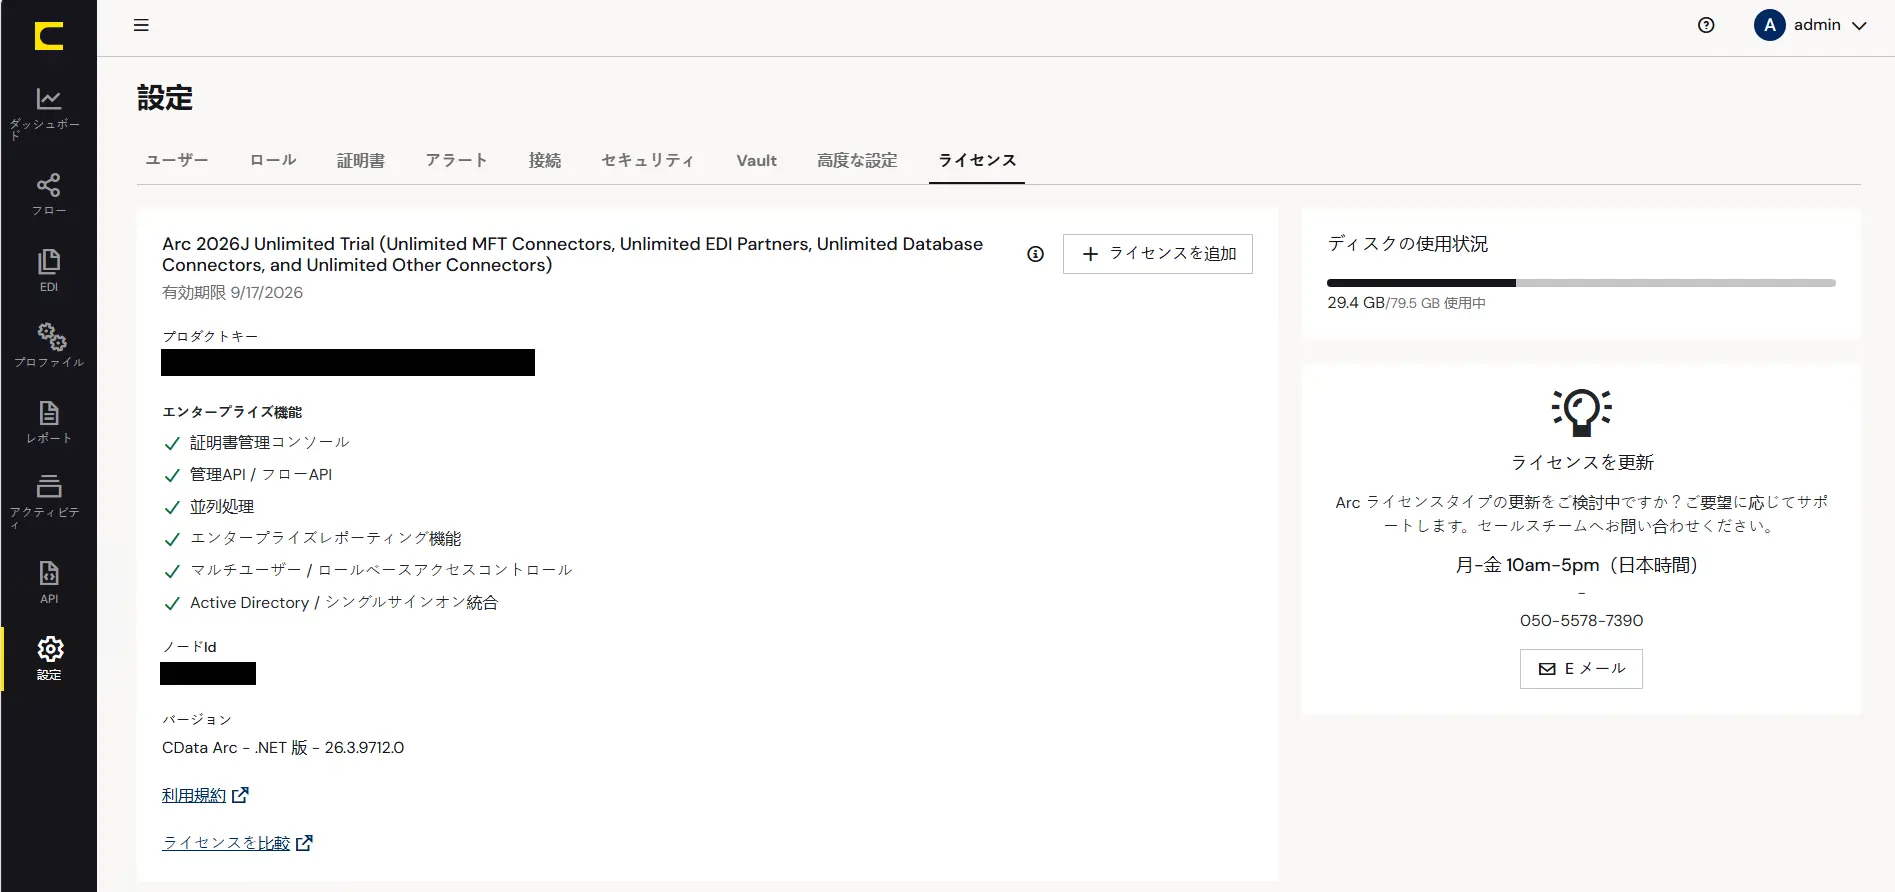1895x892 pixels.
Task: Click the Eメール button
Action: click(1581, 669)
